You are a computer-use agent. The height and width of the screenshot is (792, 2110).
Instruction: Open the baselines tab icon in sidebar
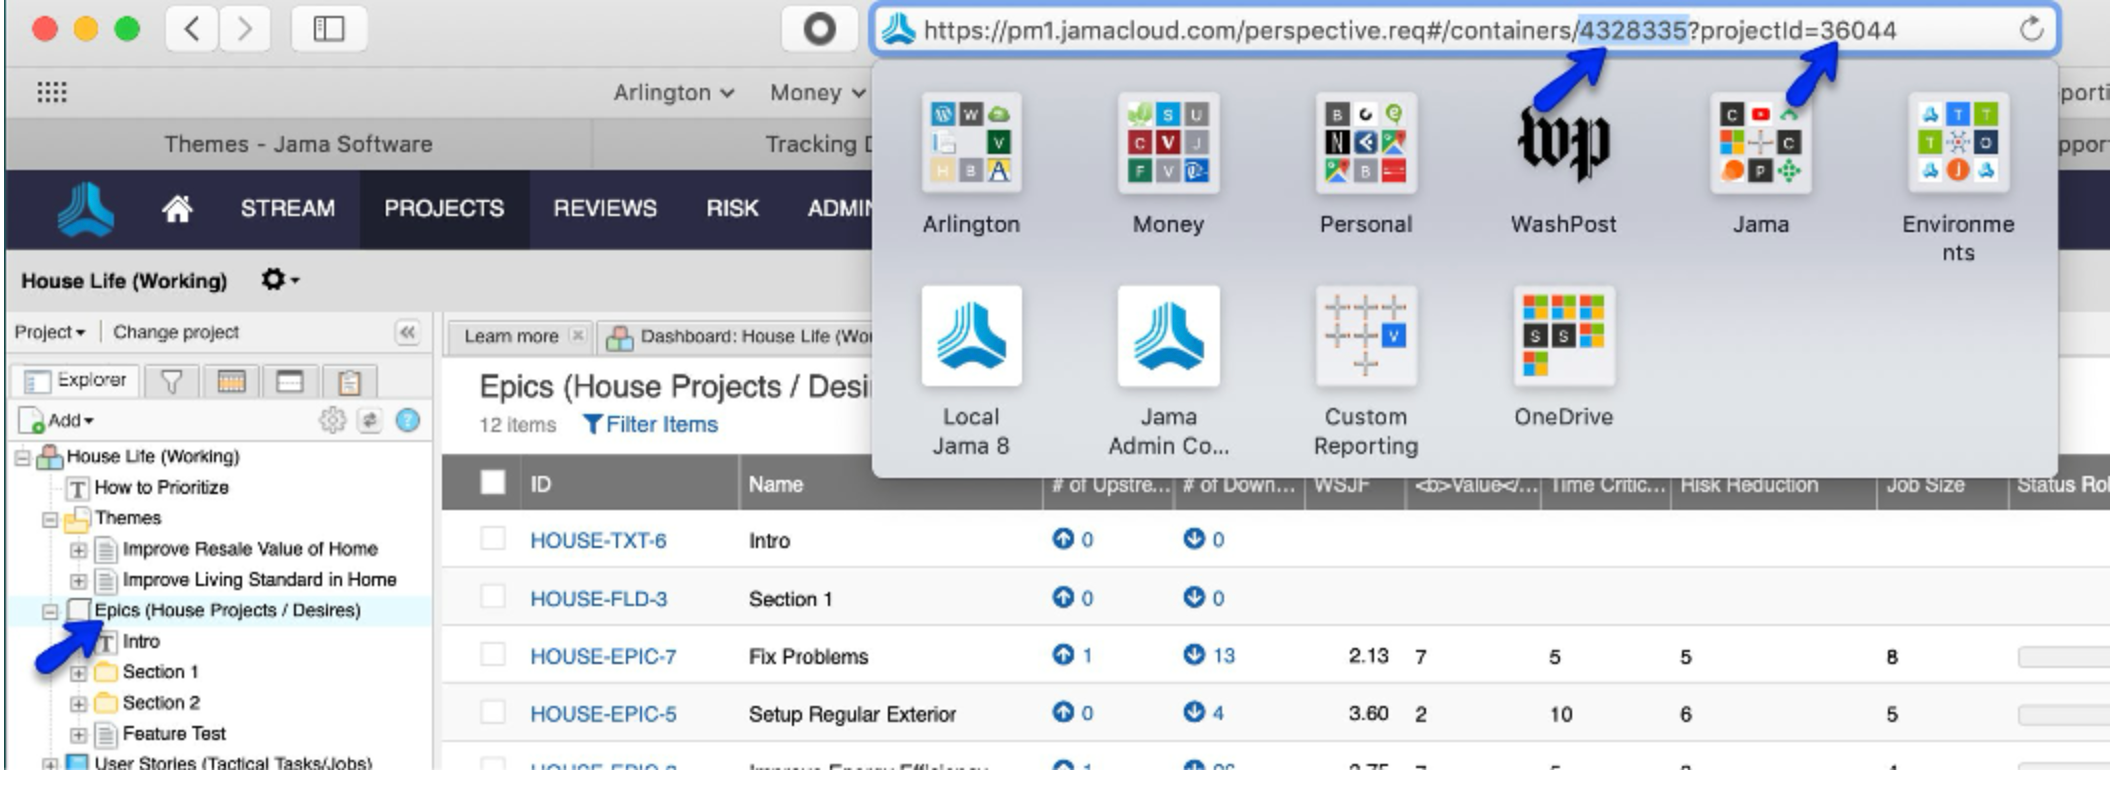290,381
